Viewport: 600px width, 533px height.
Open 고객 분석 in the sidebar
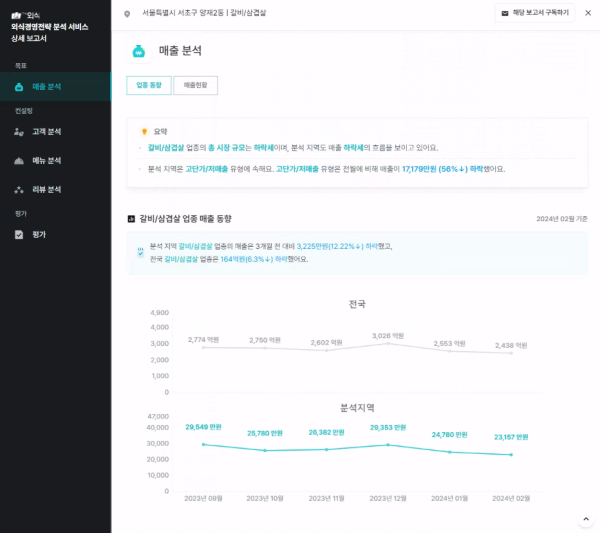(x=55, y=132)
